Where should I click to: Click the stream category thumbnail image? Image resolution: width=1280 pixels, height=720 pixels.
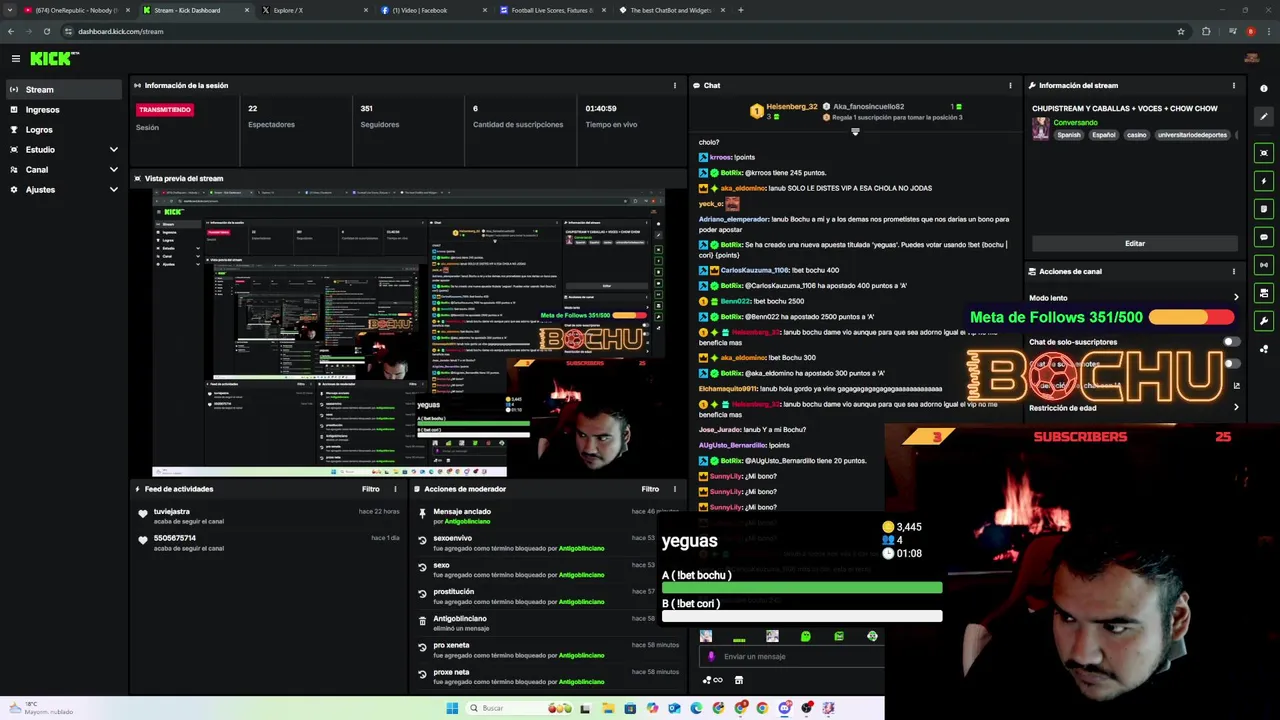pyautogui.click(x=1041, y=128)
